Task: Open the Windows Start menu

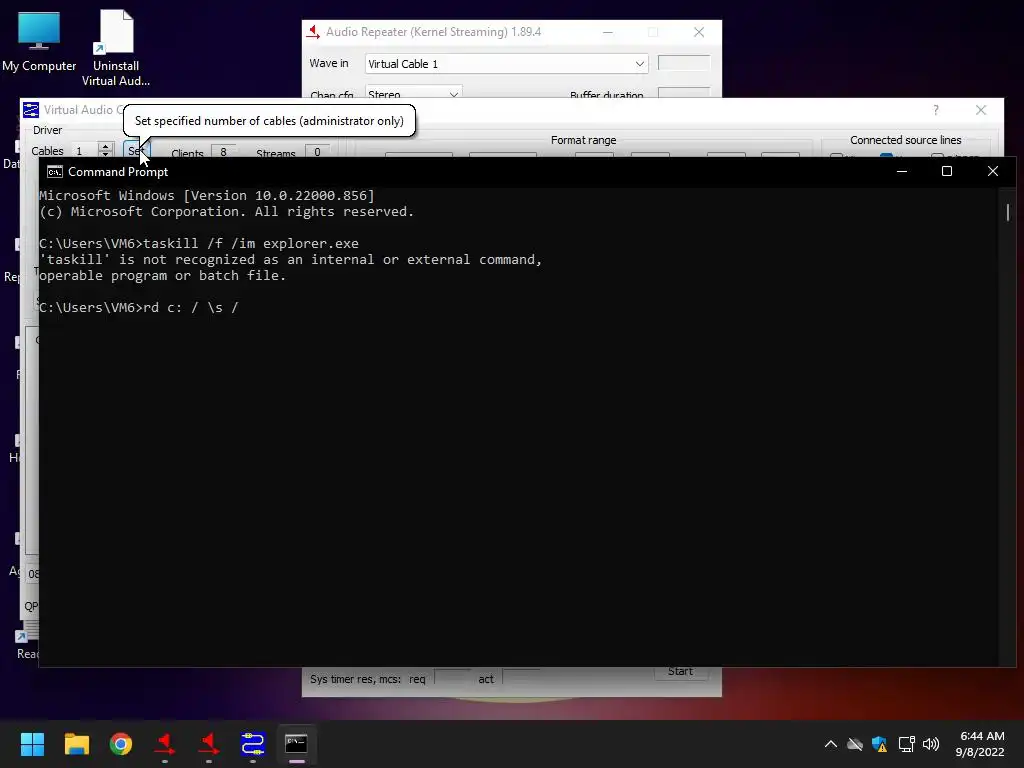Action: coord(32,744)
